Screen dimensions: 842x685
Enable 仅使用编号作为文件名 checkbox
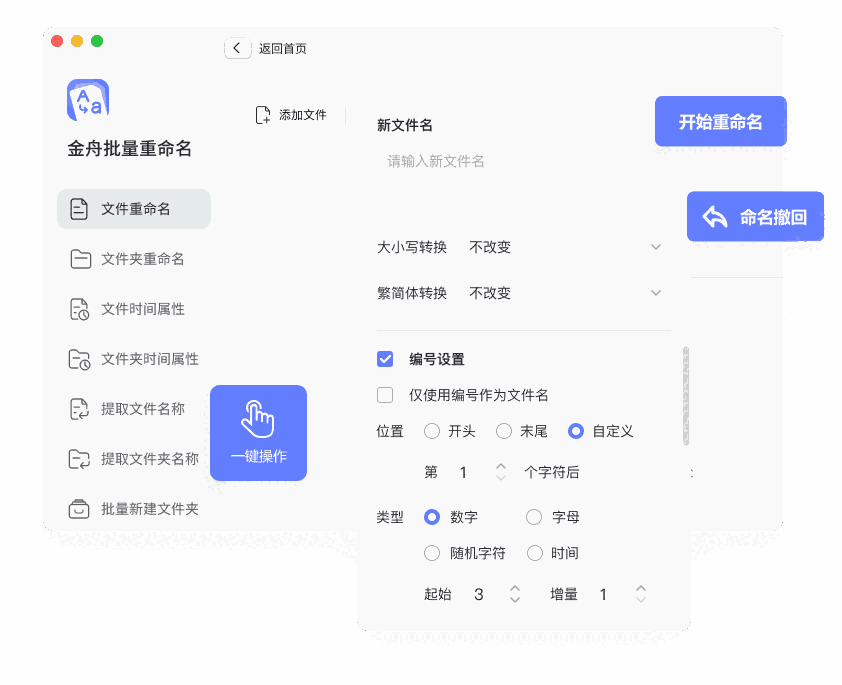385,395
